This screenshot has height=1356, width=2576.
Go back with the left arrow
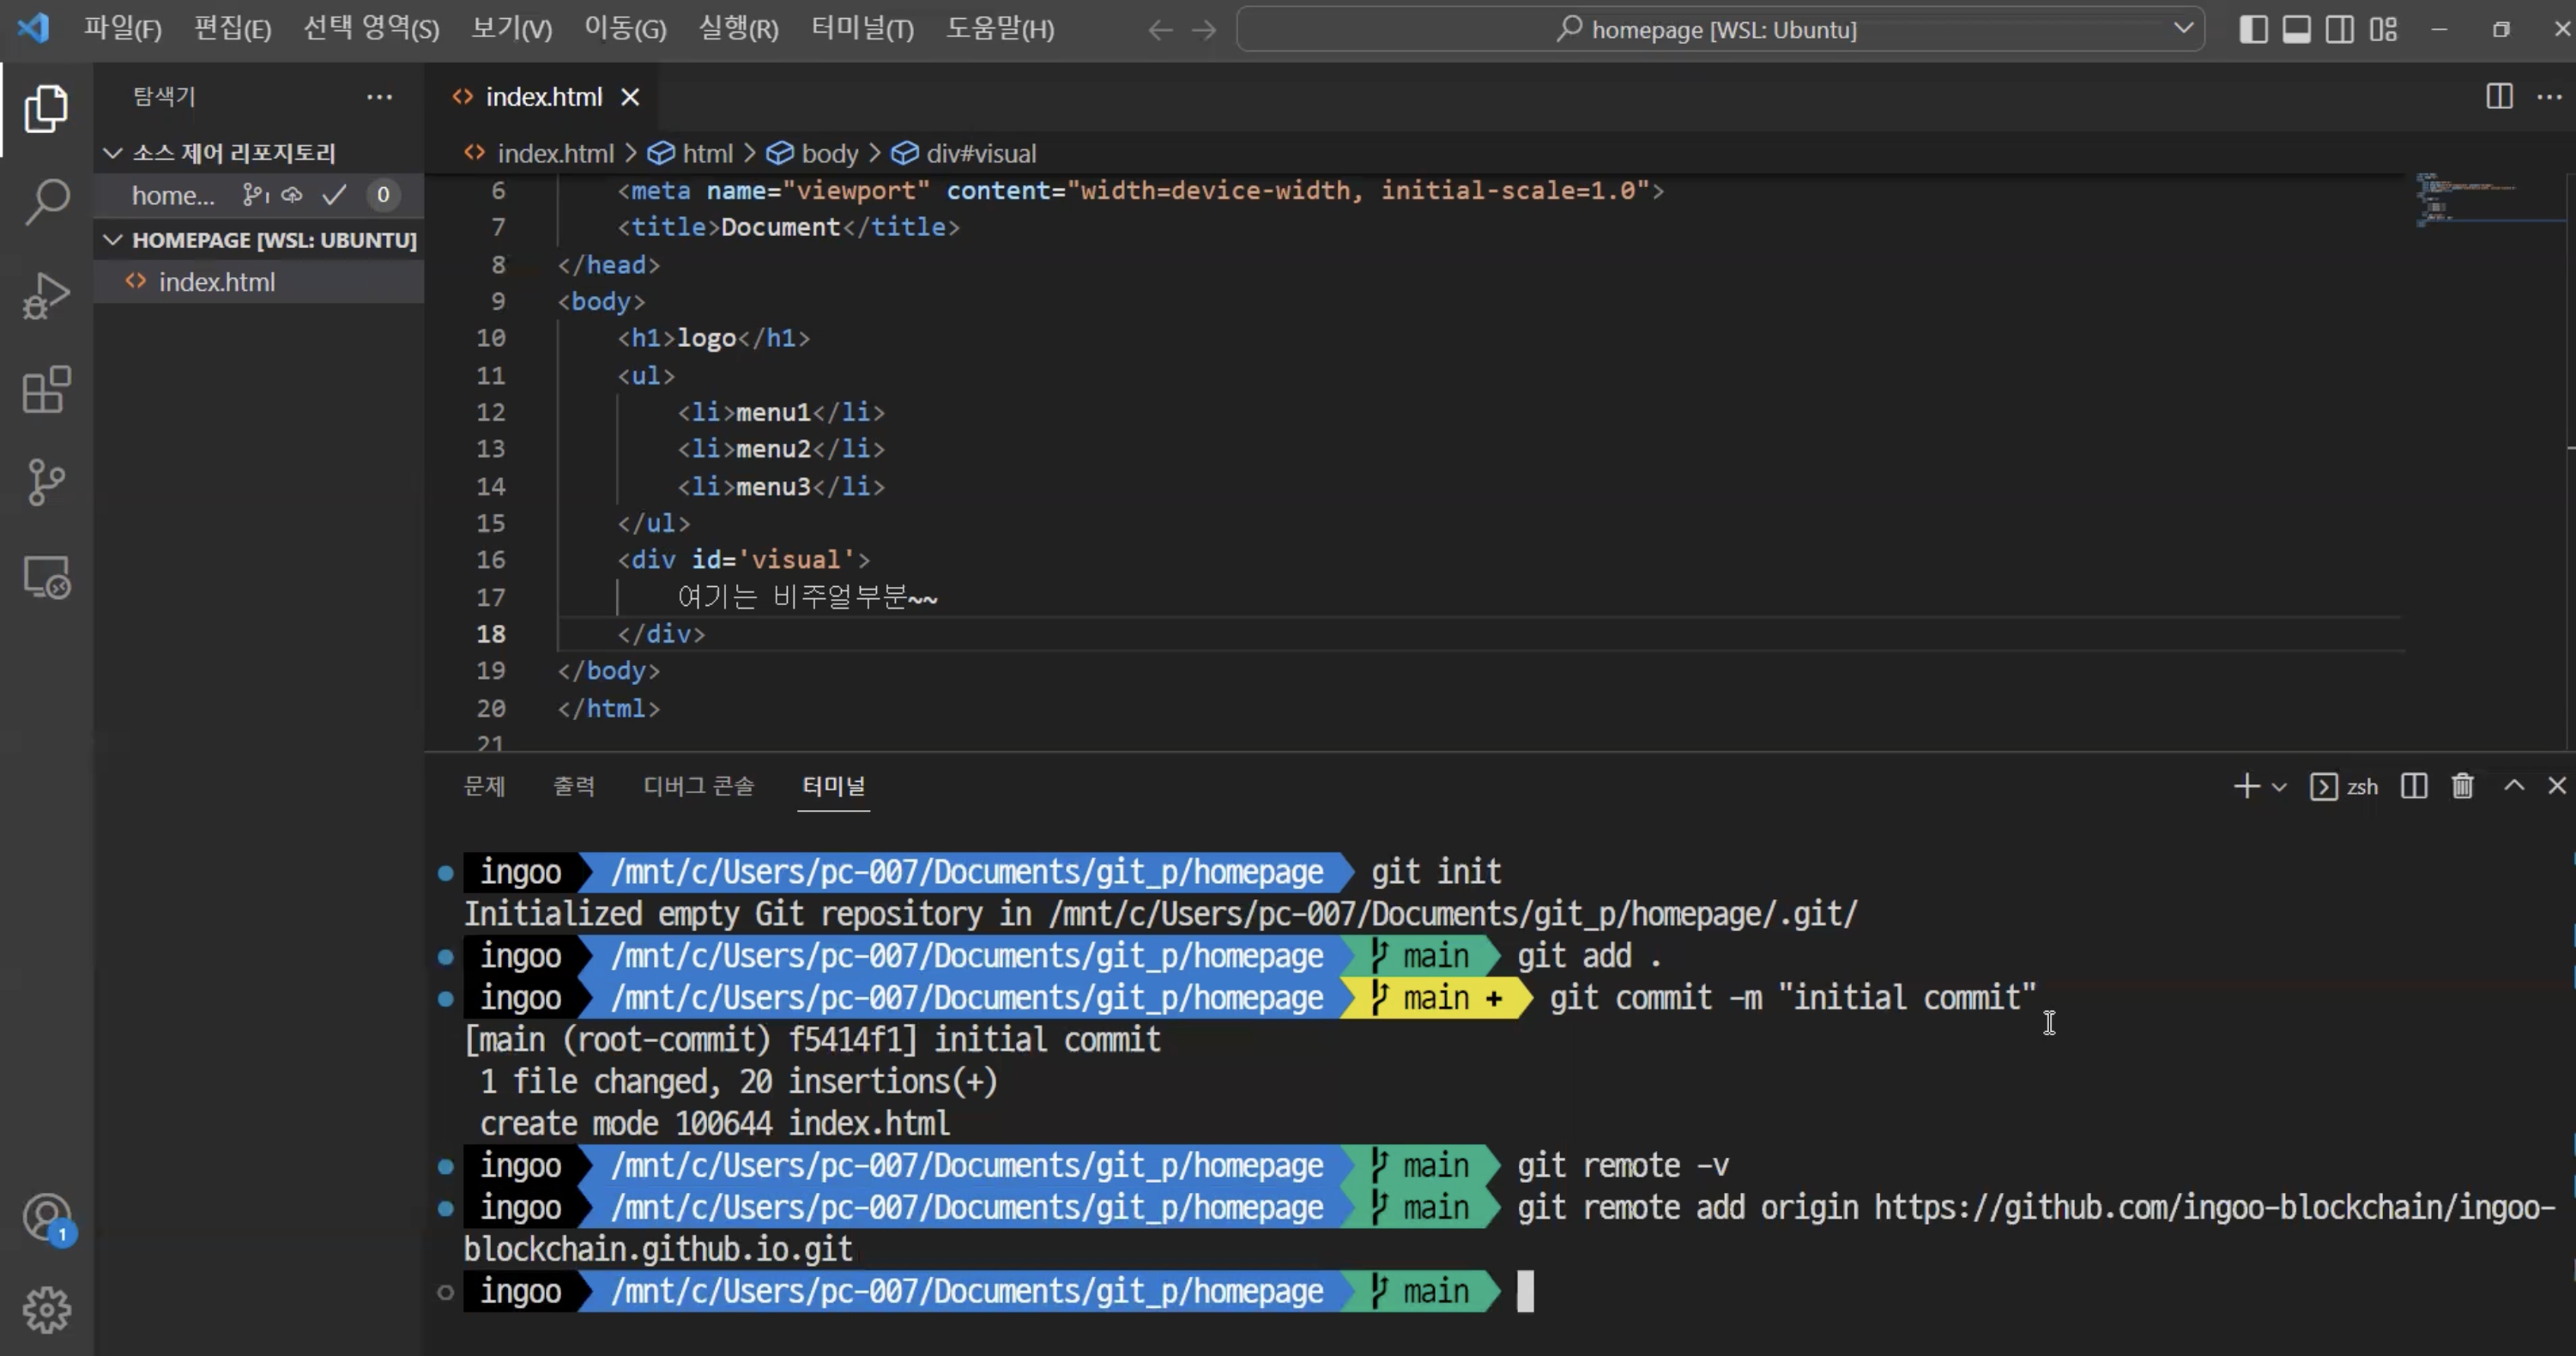coord(1160,30)
